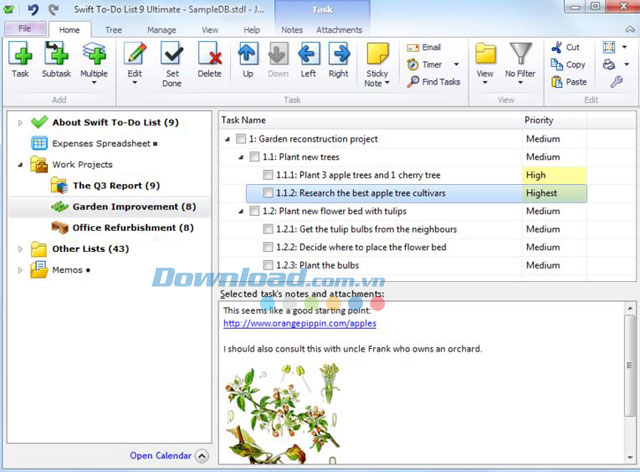Create a Sticky Note
This screenshot has width=640, height=472.
tap(377, 64)
